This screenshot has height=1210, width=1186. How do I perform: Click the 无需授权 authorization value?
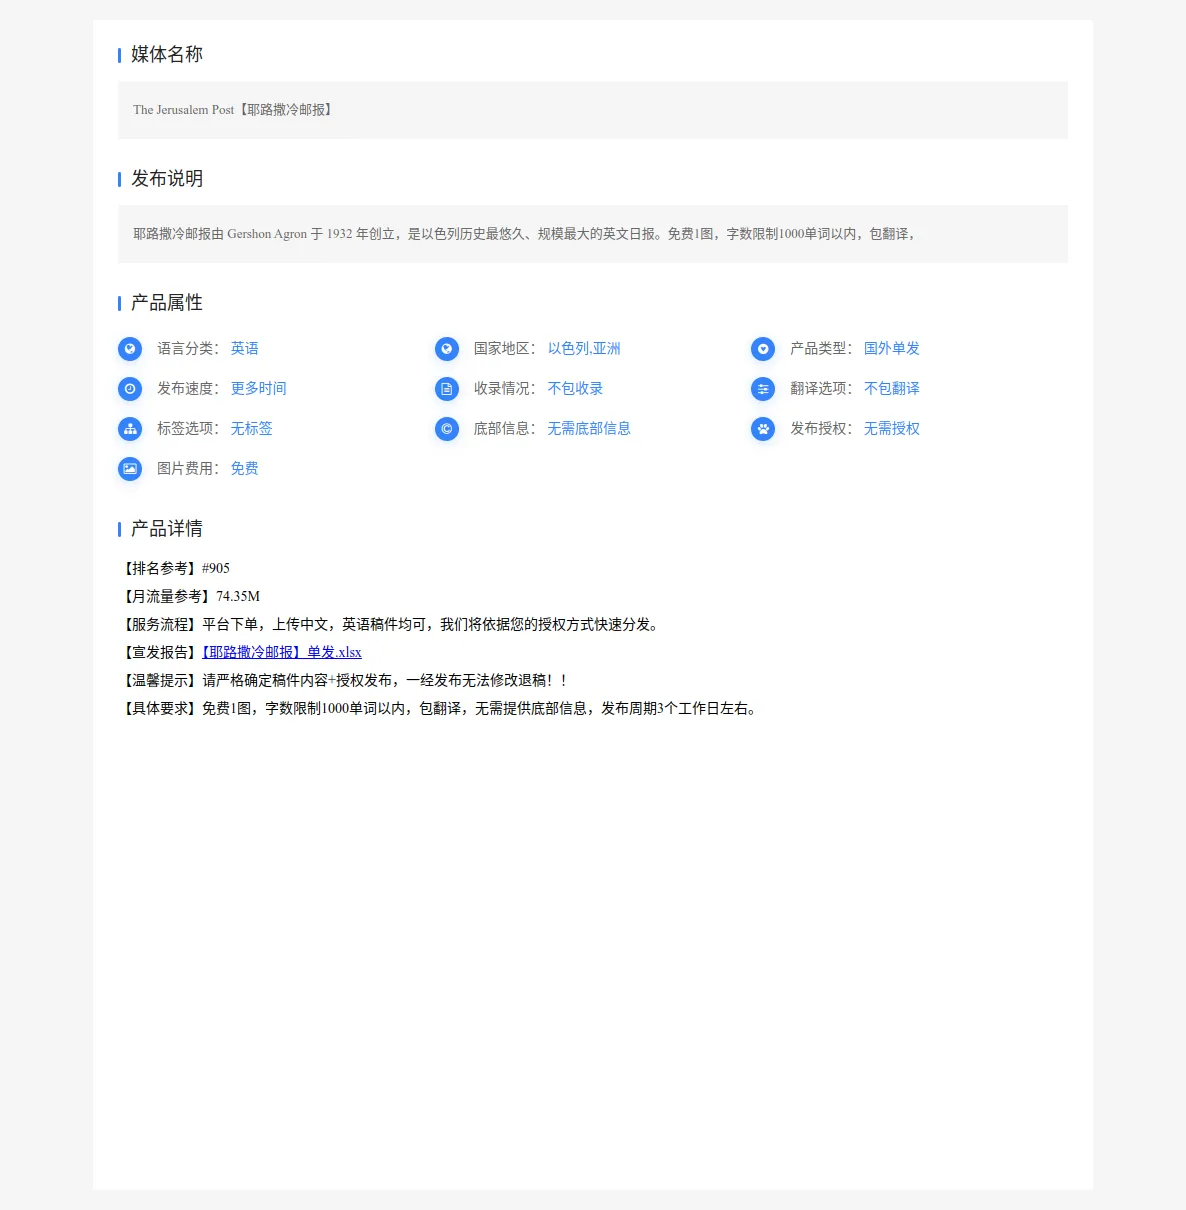(892, 428)
